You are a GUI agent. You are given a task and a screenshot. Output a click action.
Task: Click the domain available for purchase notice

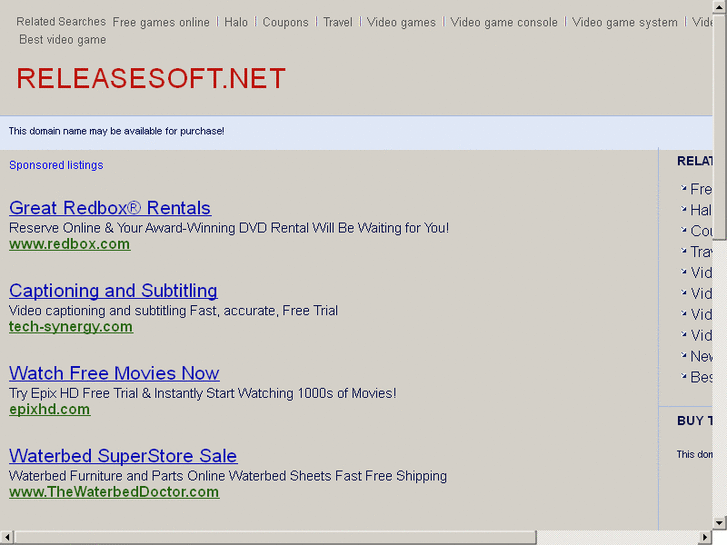[x=116, y=131]
